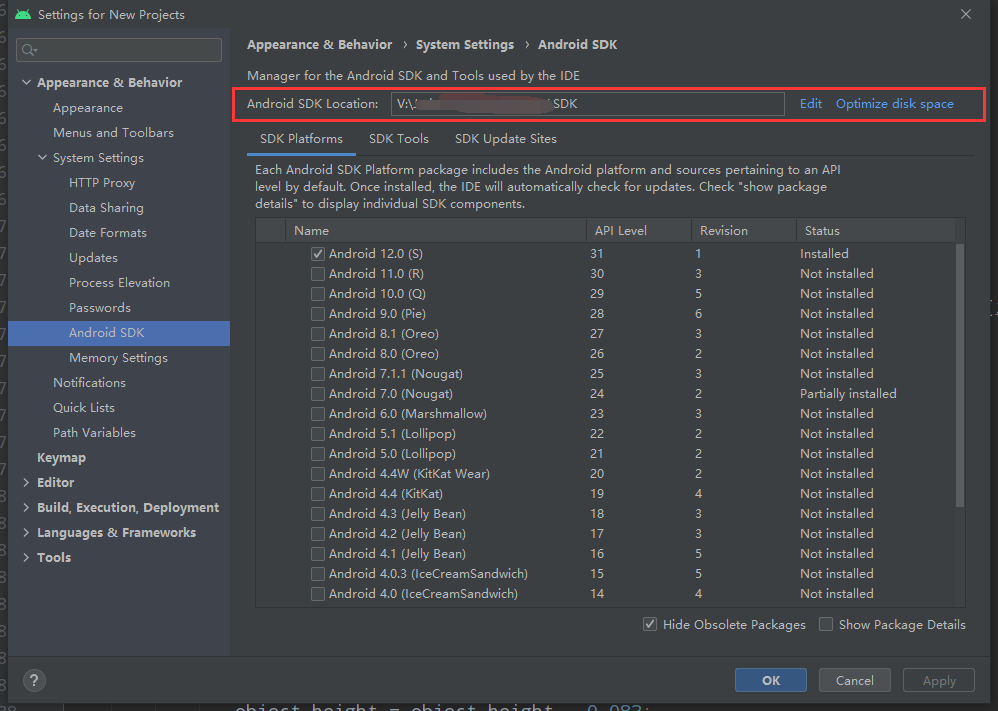
Task: Close the Settings for New Projects dialog
Action: pyautogui.click(x=966, y=14)
